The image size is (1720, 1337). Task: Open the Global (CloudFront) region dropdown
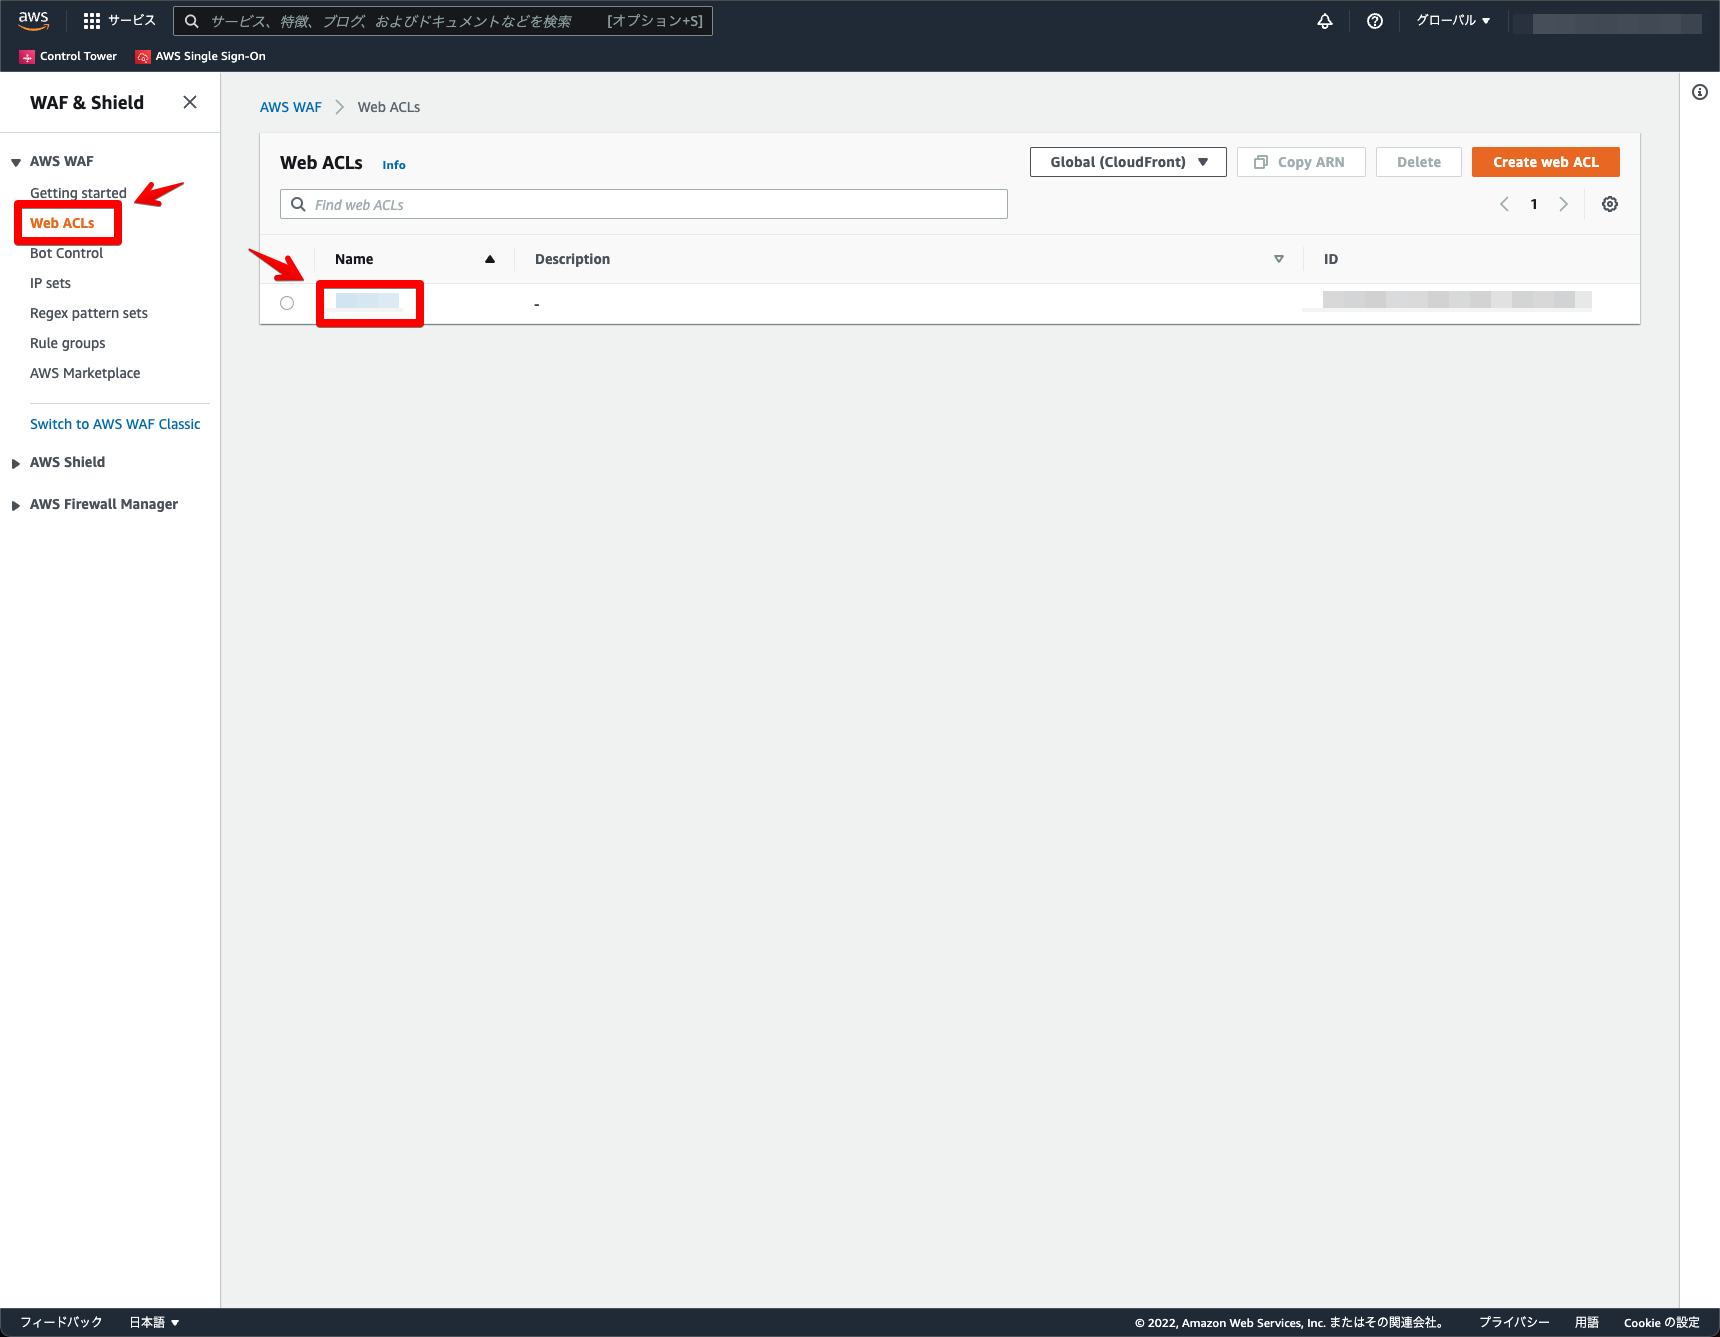(x=1128, y=162)
